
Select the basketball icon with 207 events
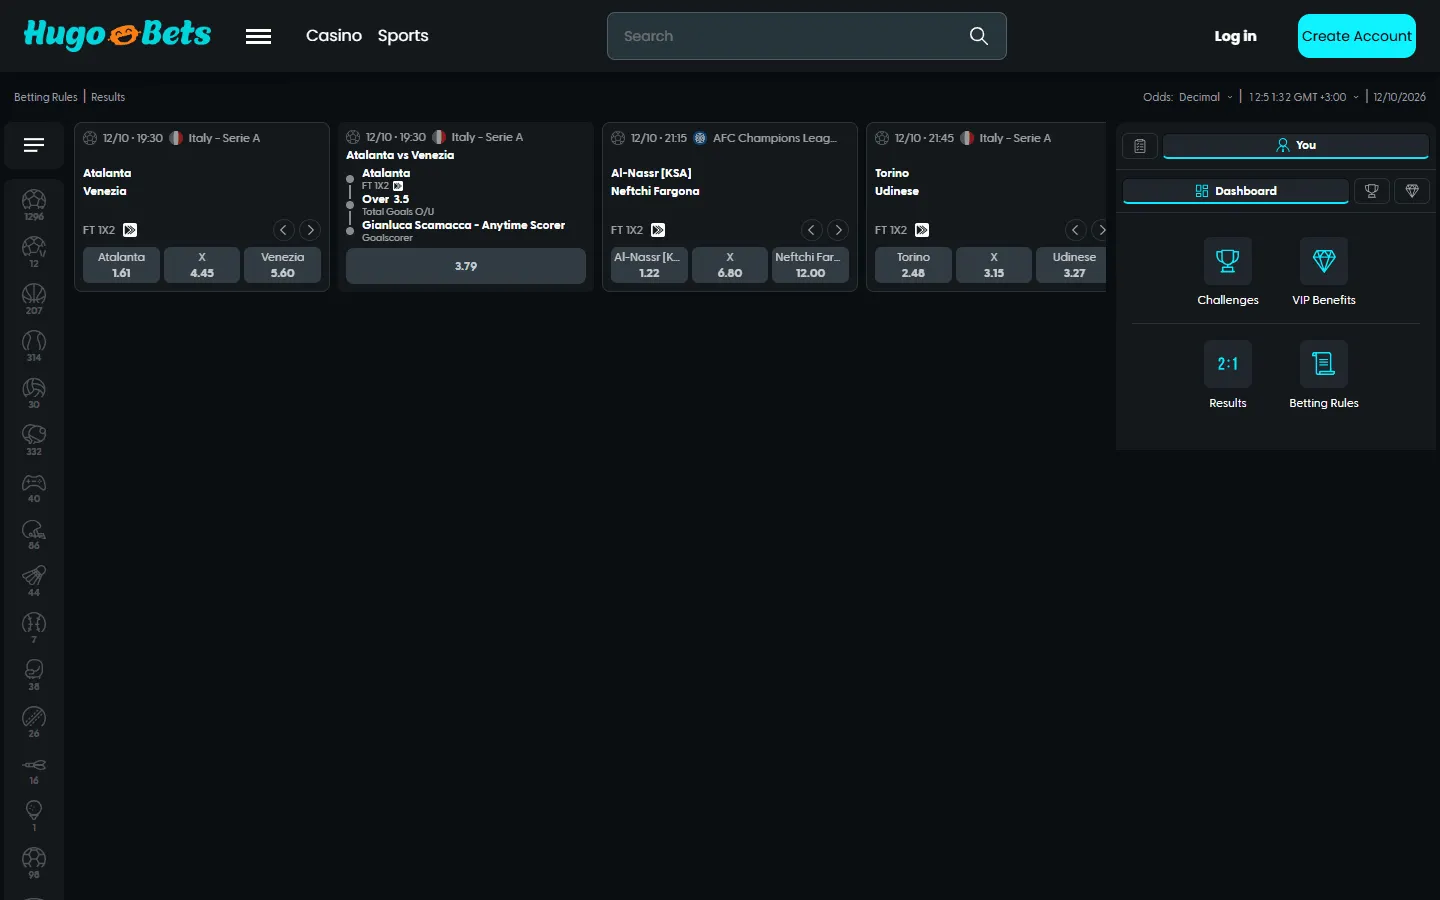pos(34,298)
